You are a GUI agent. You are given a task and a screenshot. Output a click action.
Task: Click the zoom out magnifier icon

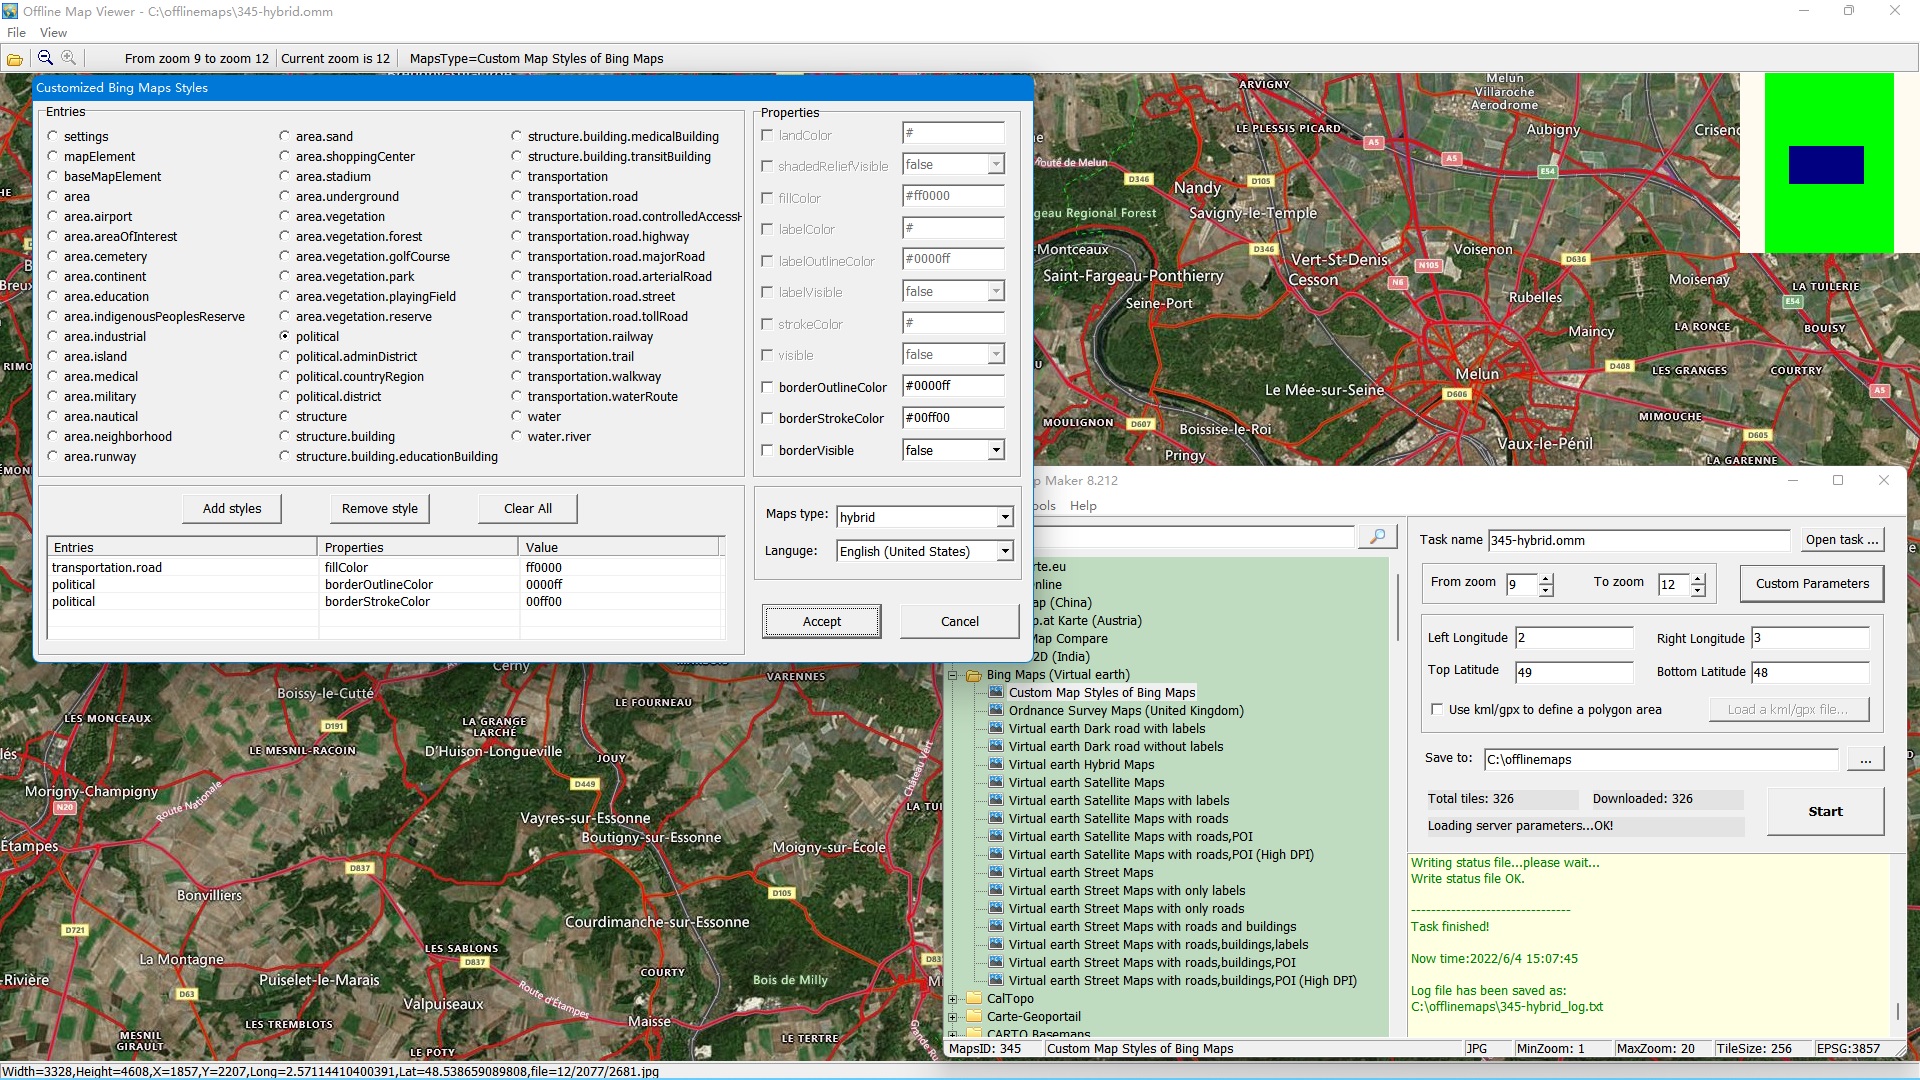click(x=45, y=58)
